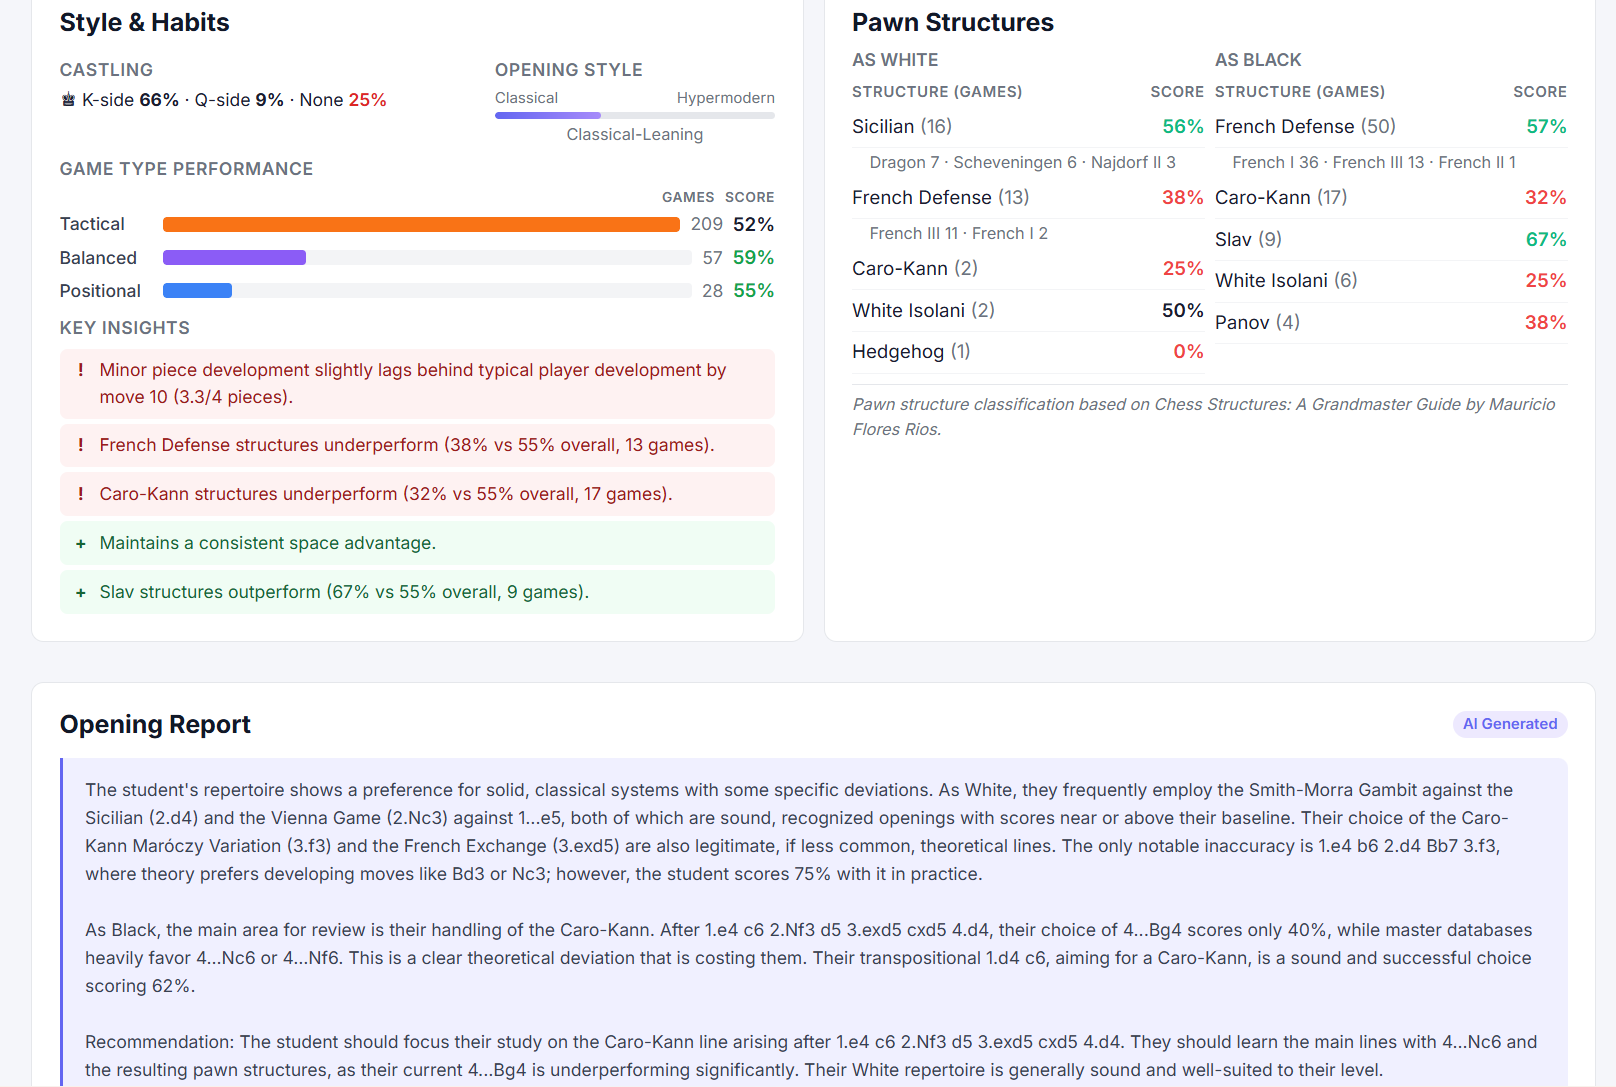1616x1087 pixels.
Task: Click the plus icon beside Slav structures insight
Action: coord(81,592)
